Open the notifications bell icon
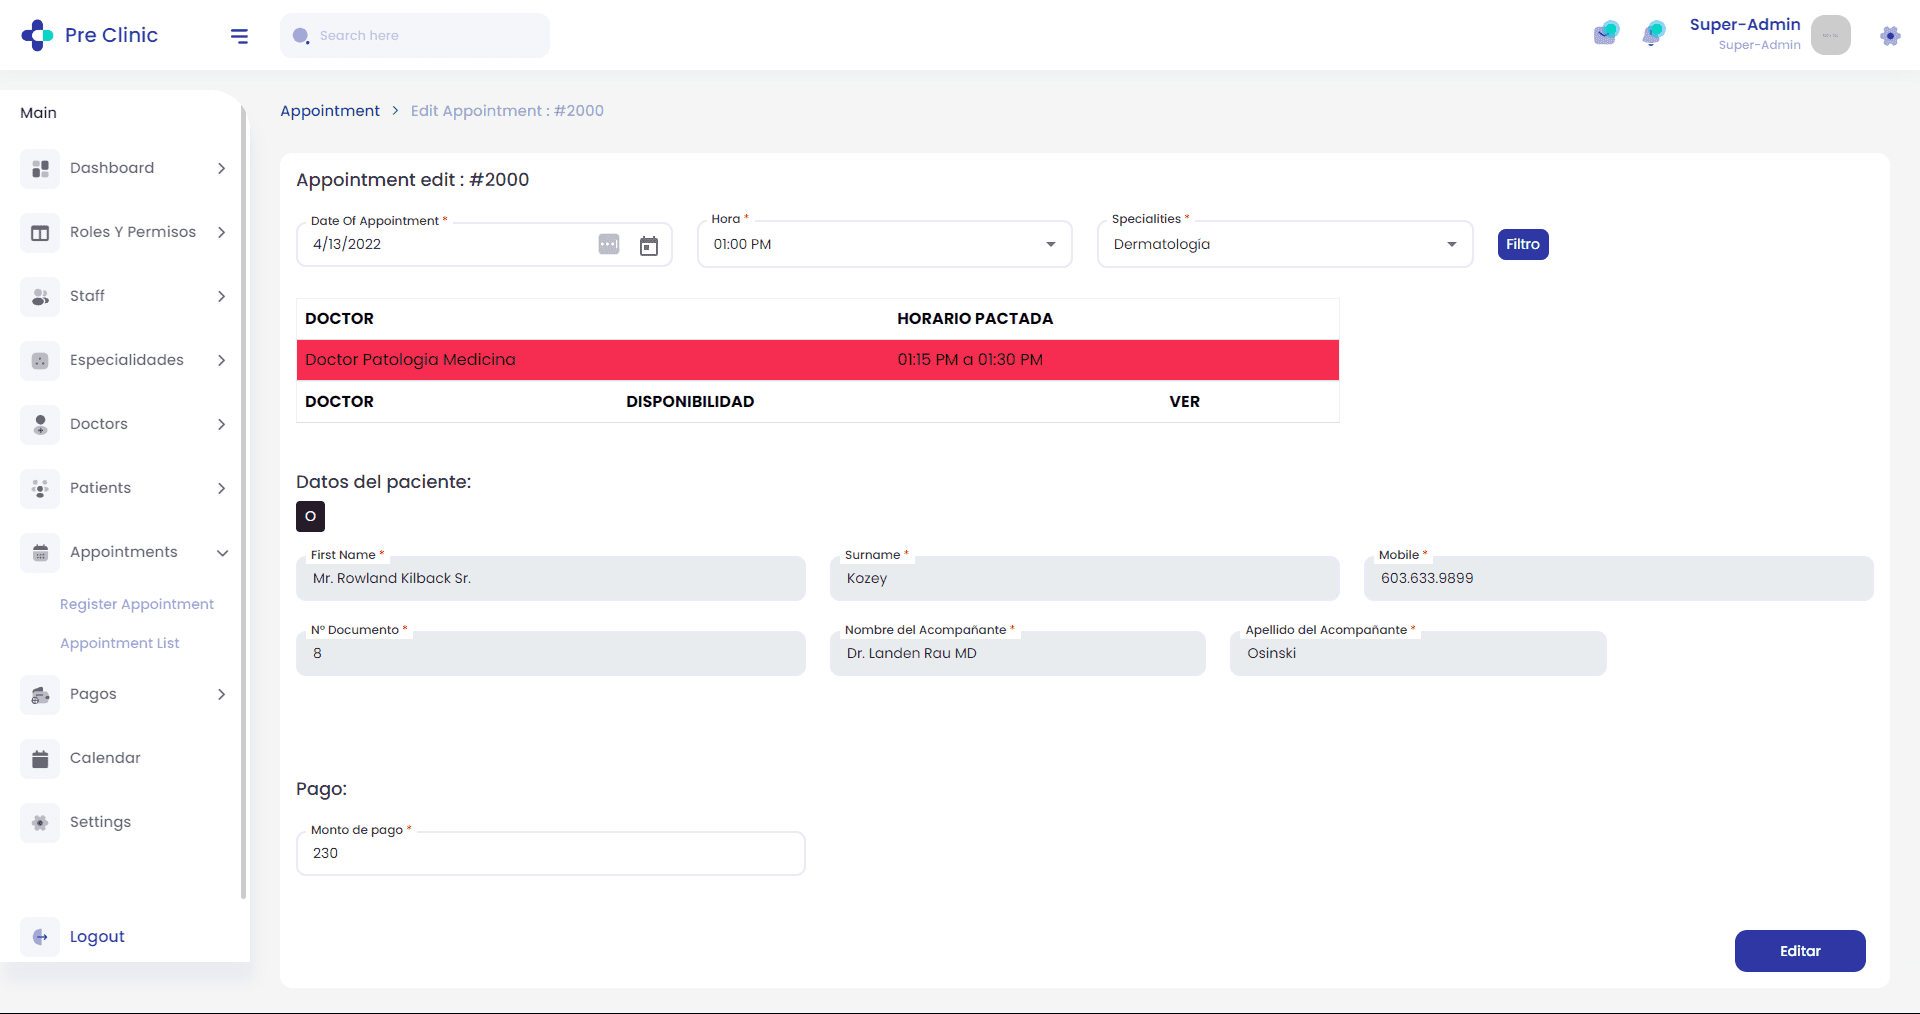 [1653, 34]
